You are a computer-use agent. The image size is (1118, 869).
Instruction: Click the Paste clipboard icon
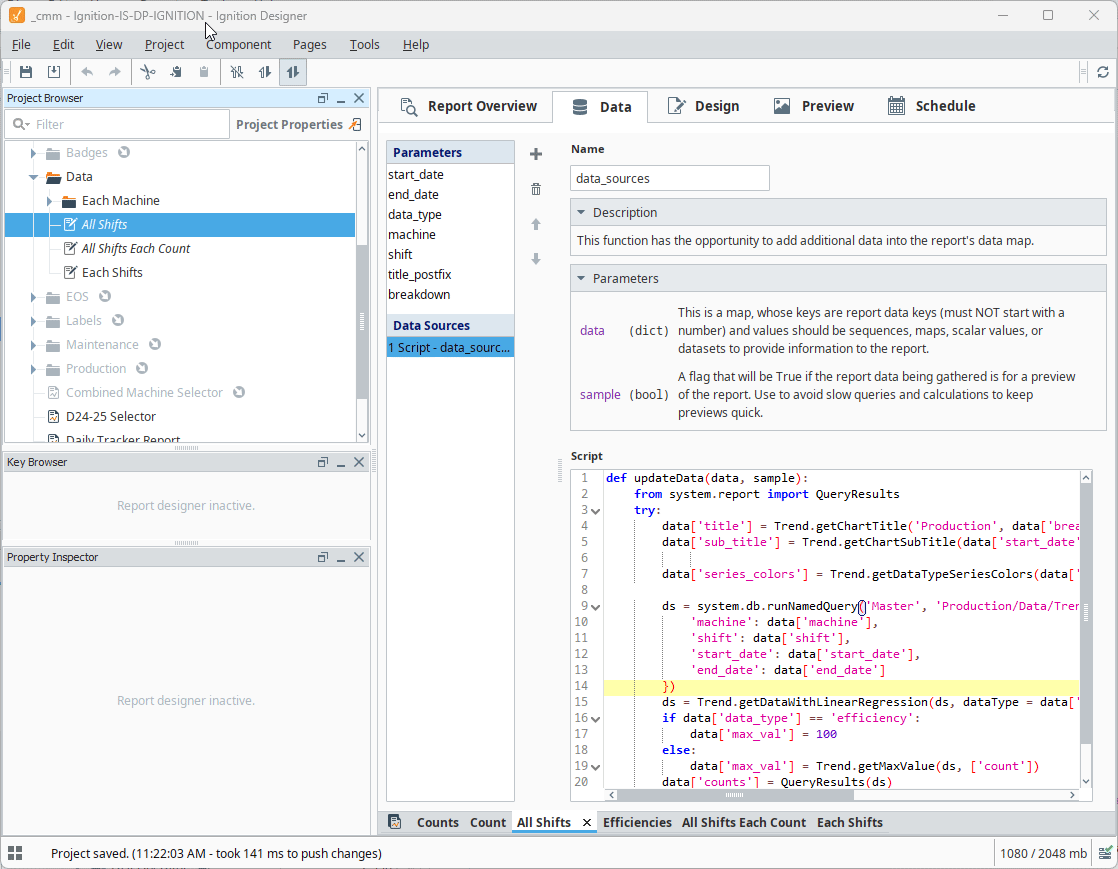pyautogui.click(x=204, y=72)
